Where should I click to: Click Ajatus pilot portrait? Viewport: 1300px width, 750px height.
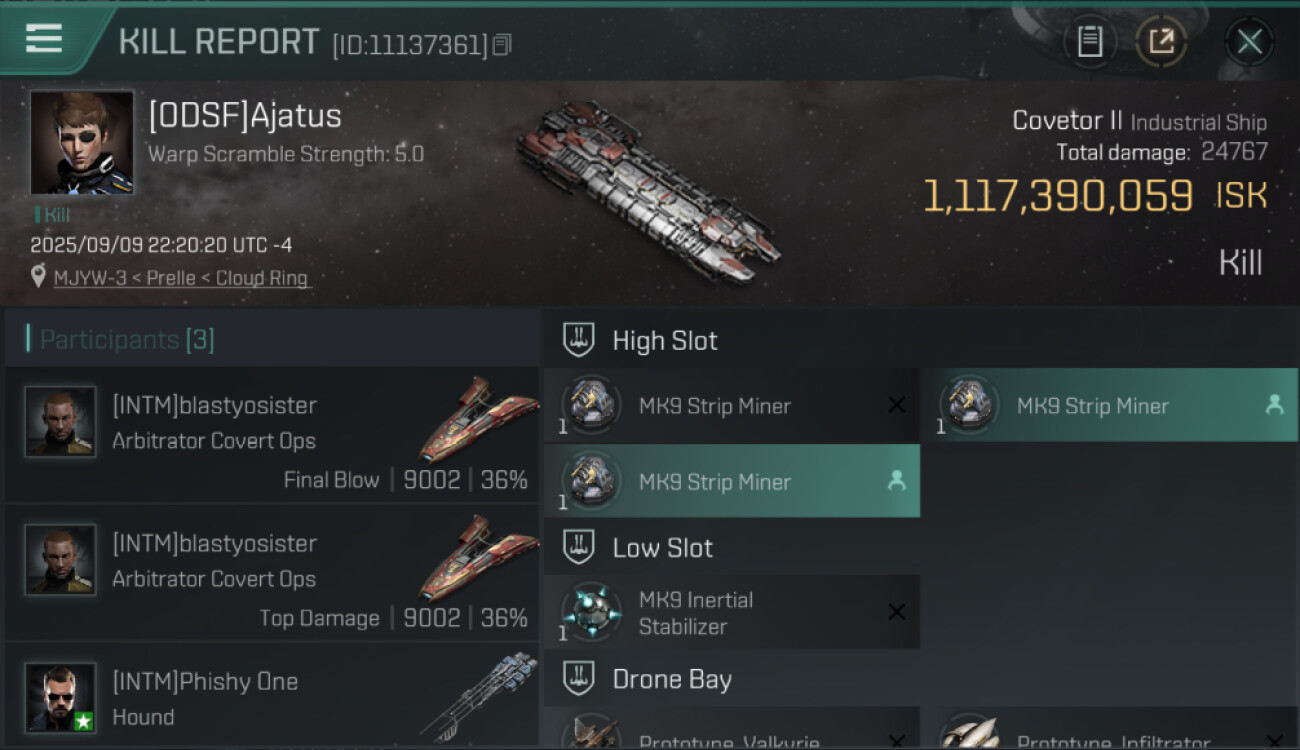81,142
